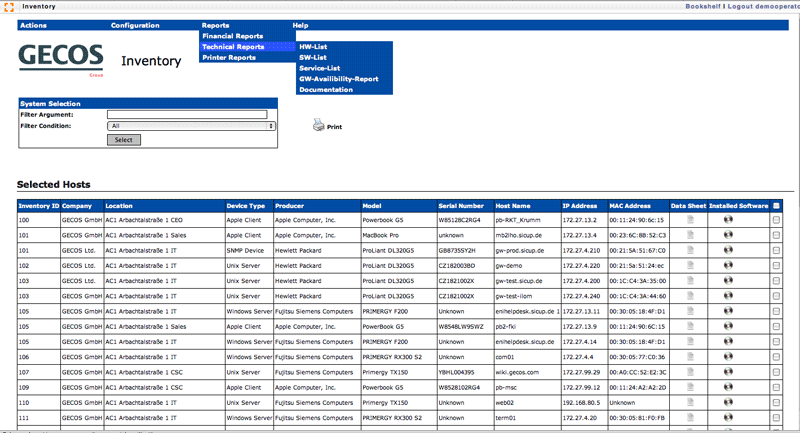This screenshot has height=433, width=800.
Task: Check the row for host gw-test.sicup.de
Action: tap(776, 281)
